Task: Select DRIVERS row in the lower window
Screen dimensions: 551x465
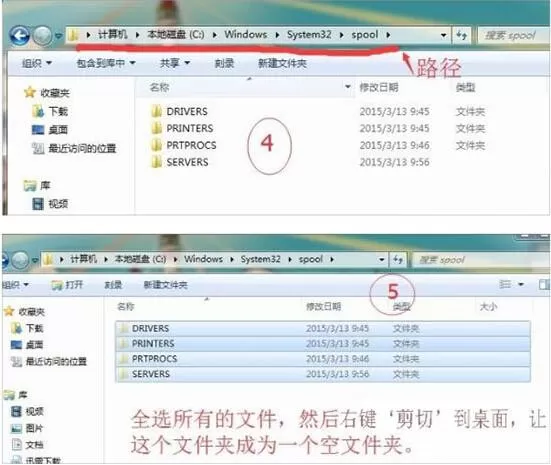Action: [x=323, y=328]
